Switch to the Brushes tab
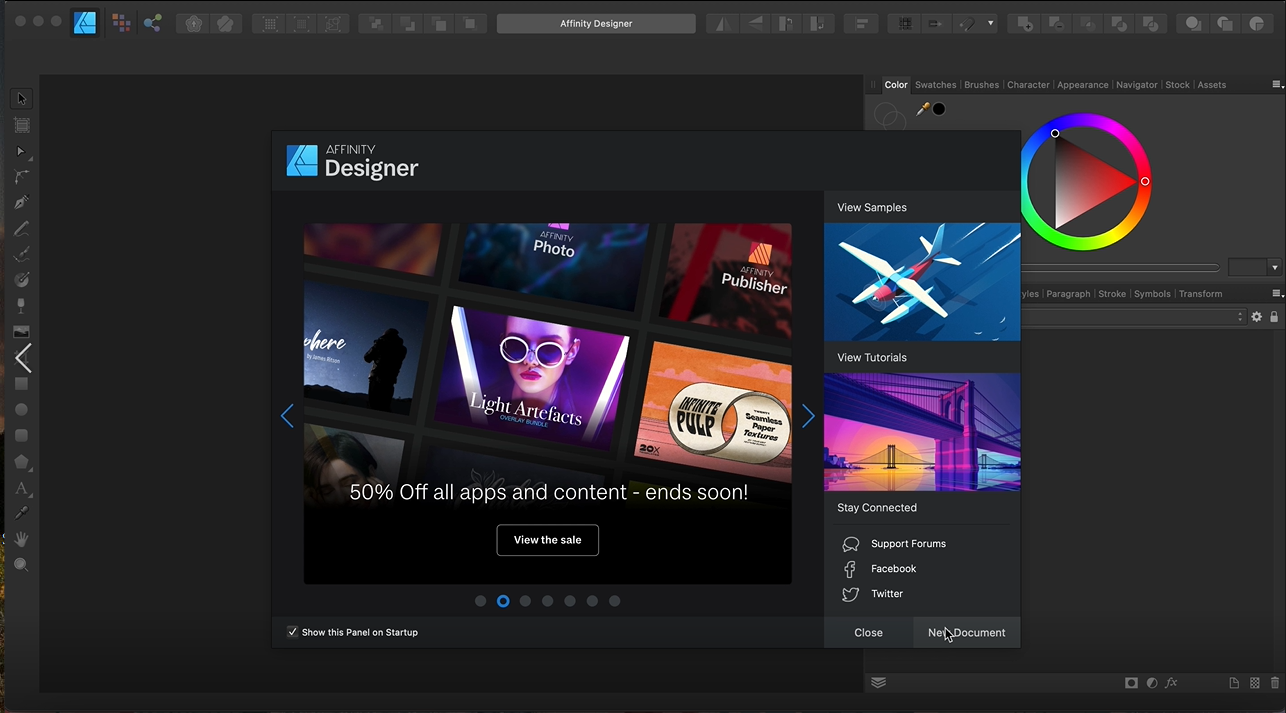This screenshot has width=1286, height=713. pos(981,85)
